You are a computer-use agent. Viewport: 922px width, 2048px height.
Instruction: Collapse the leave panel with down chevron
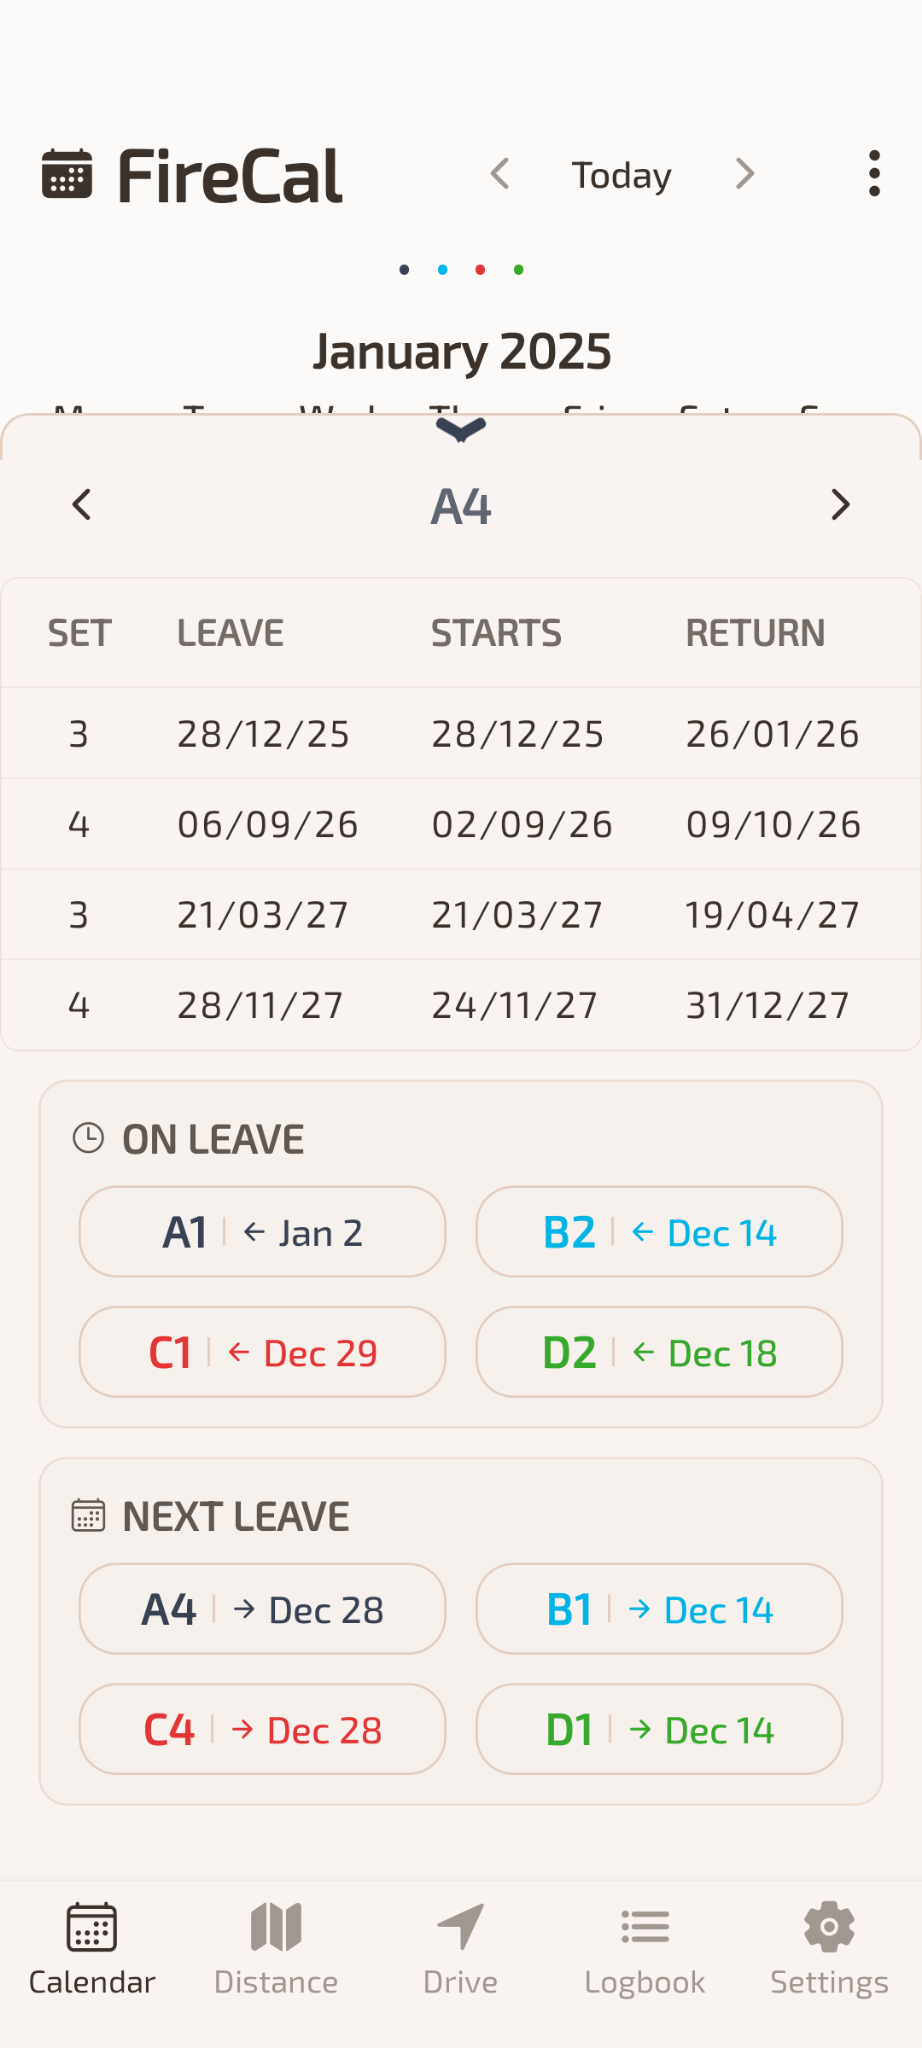pyautogui.click(x=461, y=430)
